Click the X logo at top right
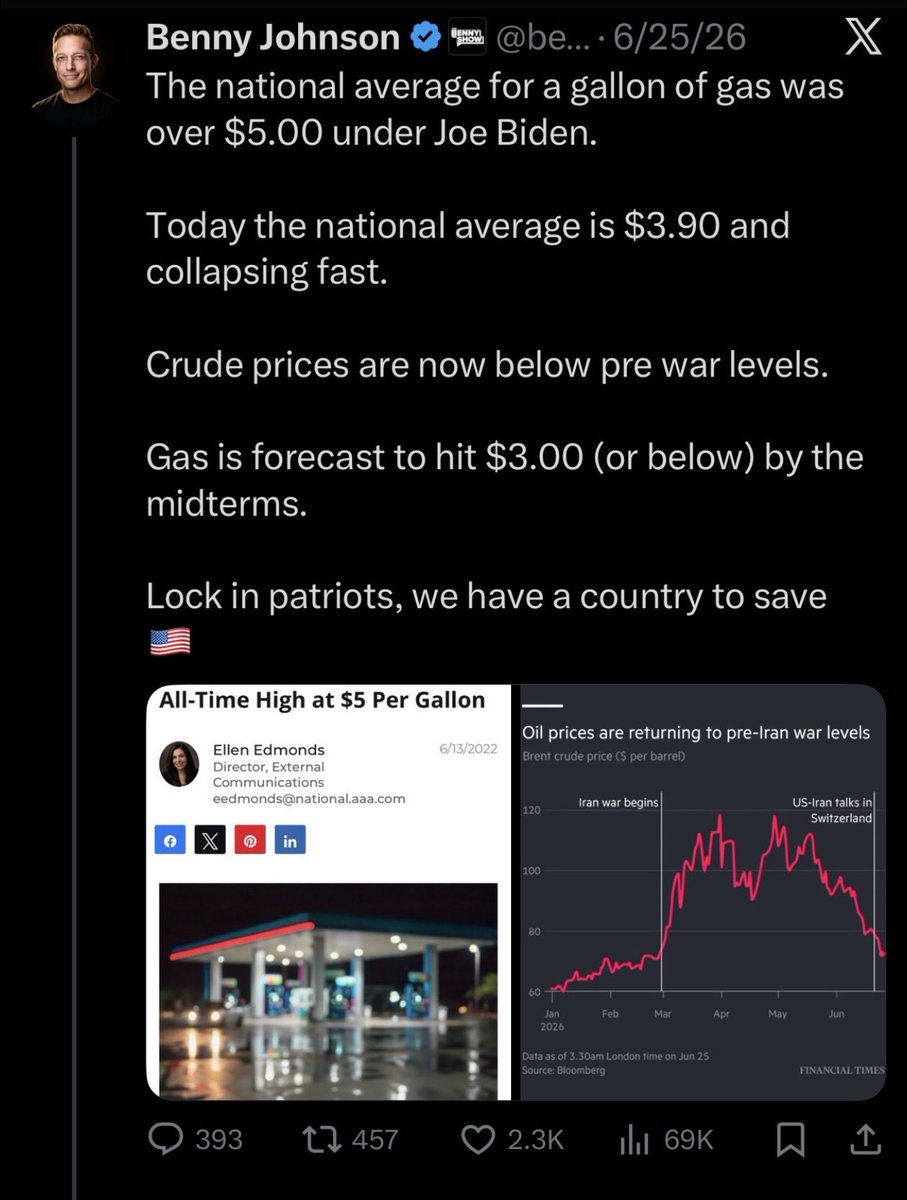 (864, 38)
